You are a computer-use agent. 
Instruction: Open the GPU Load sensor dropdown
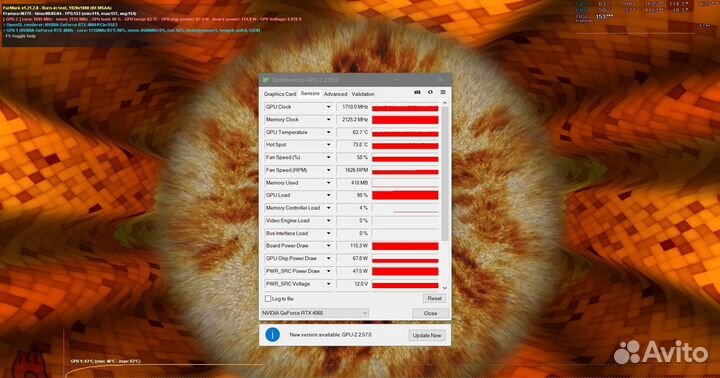click(328, 195)
